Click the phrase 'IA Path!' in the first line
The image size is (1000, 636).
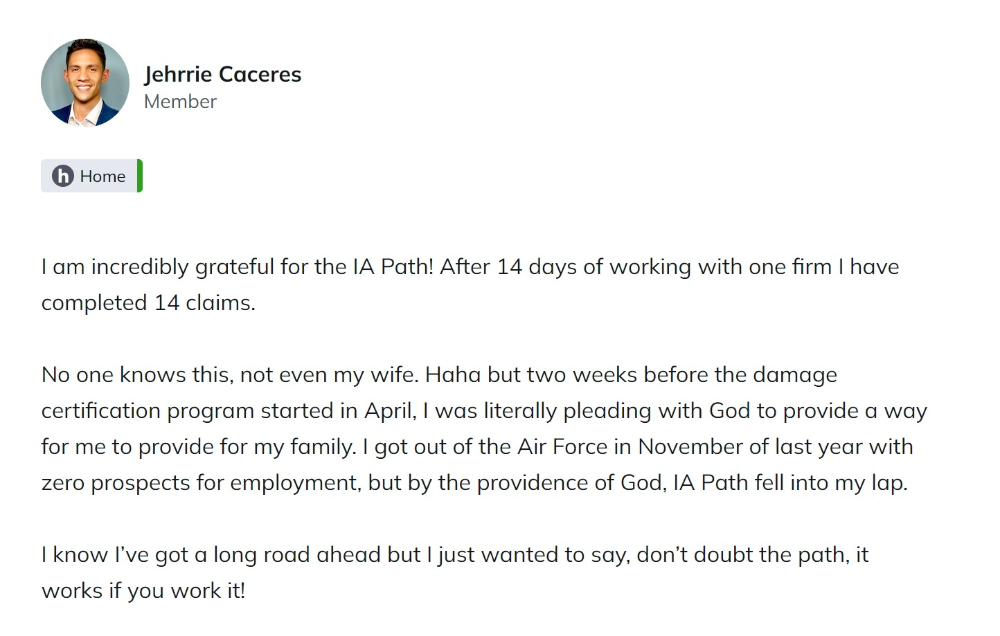coord(392,267)
